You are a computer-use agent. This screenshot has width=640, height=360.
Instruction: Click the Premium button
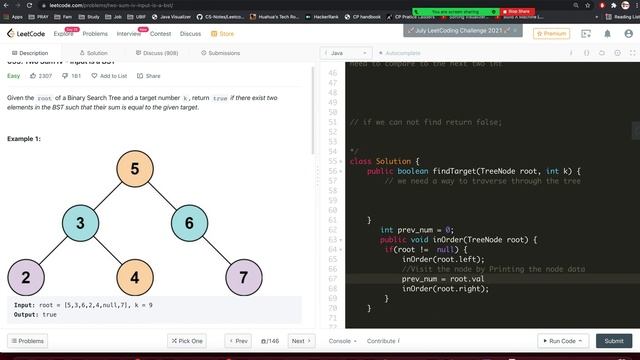tap(551, 33)
